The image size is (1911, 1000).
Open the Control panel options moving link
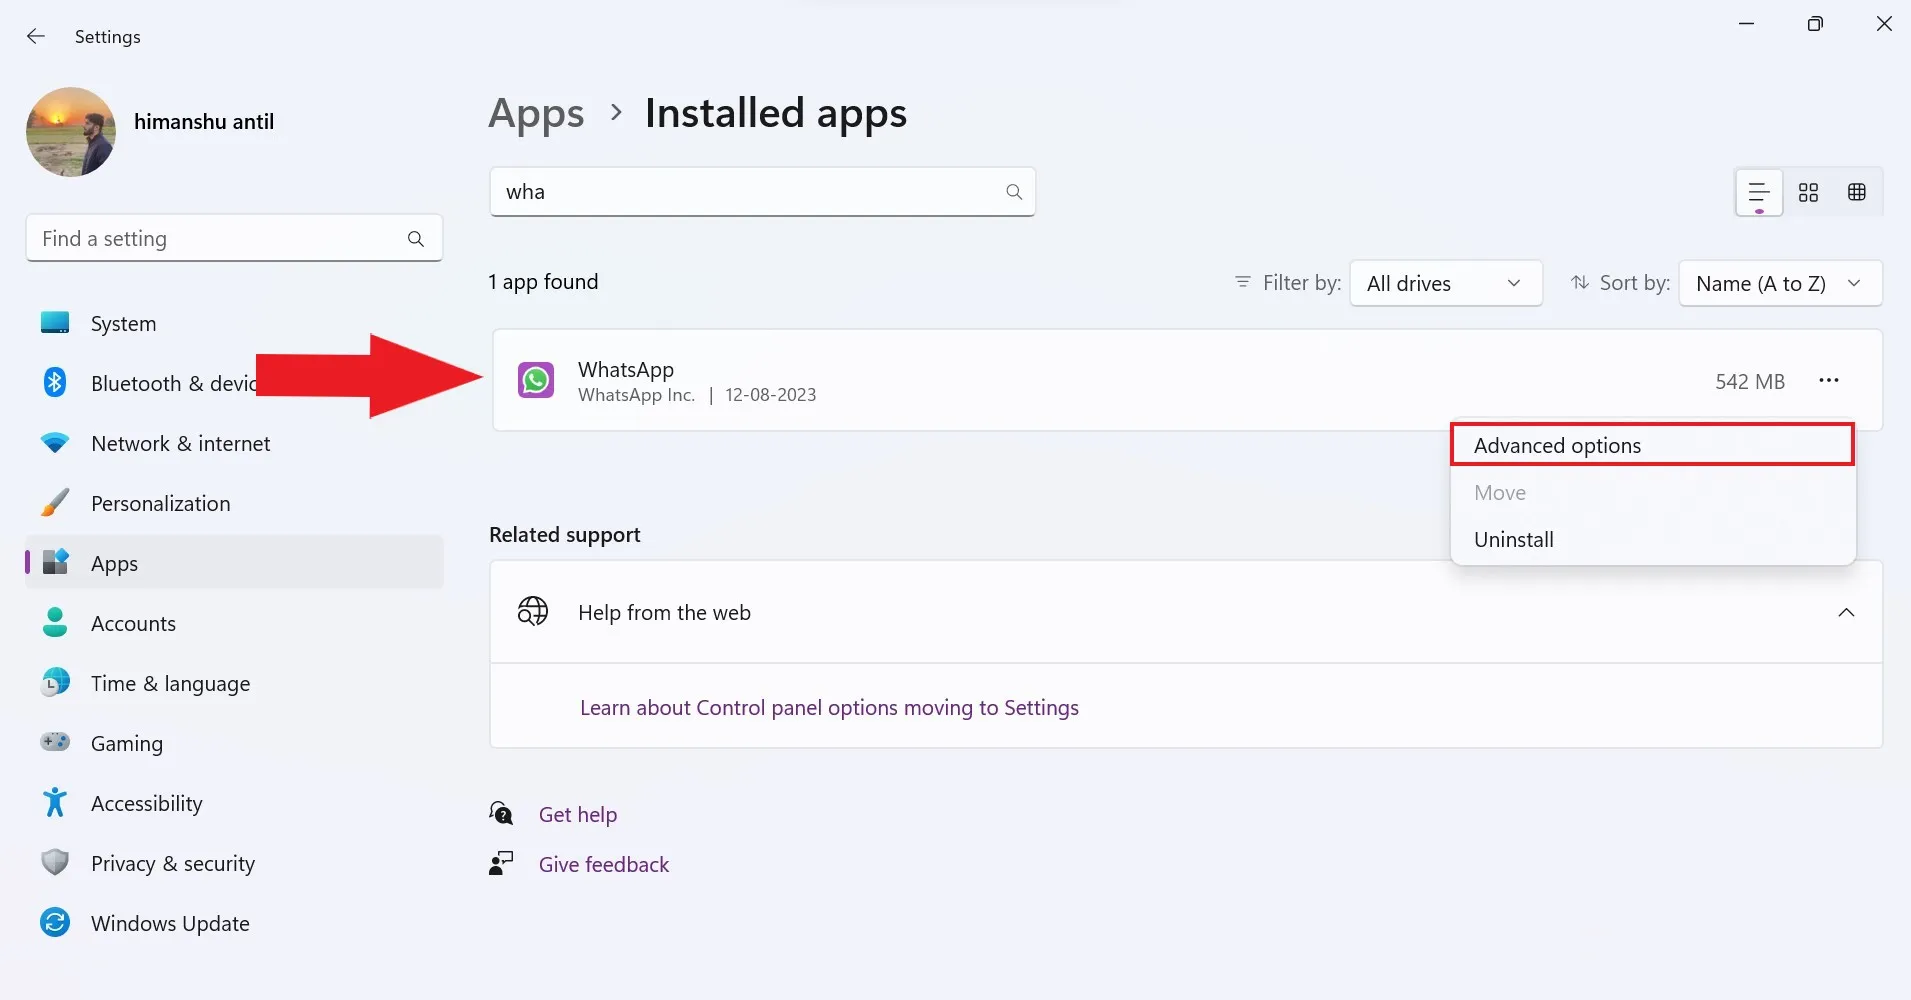pyautogui.click(x=829, y=707)
